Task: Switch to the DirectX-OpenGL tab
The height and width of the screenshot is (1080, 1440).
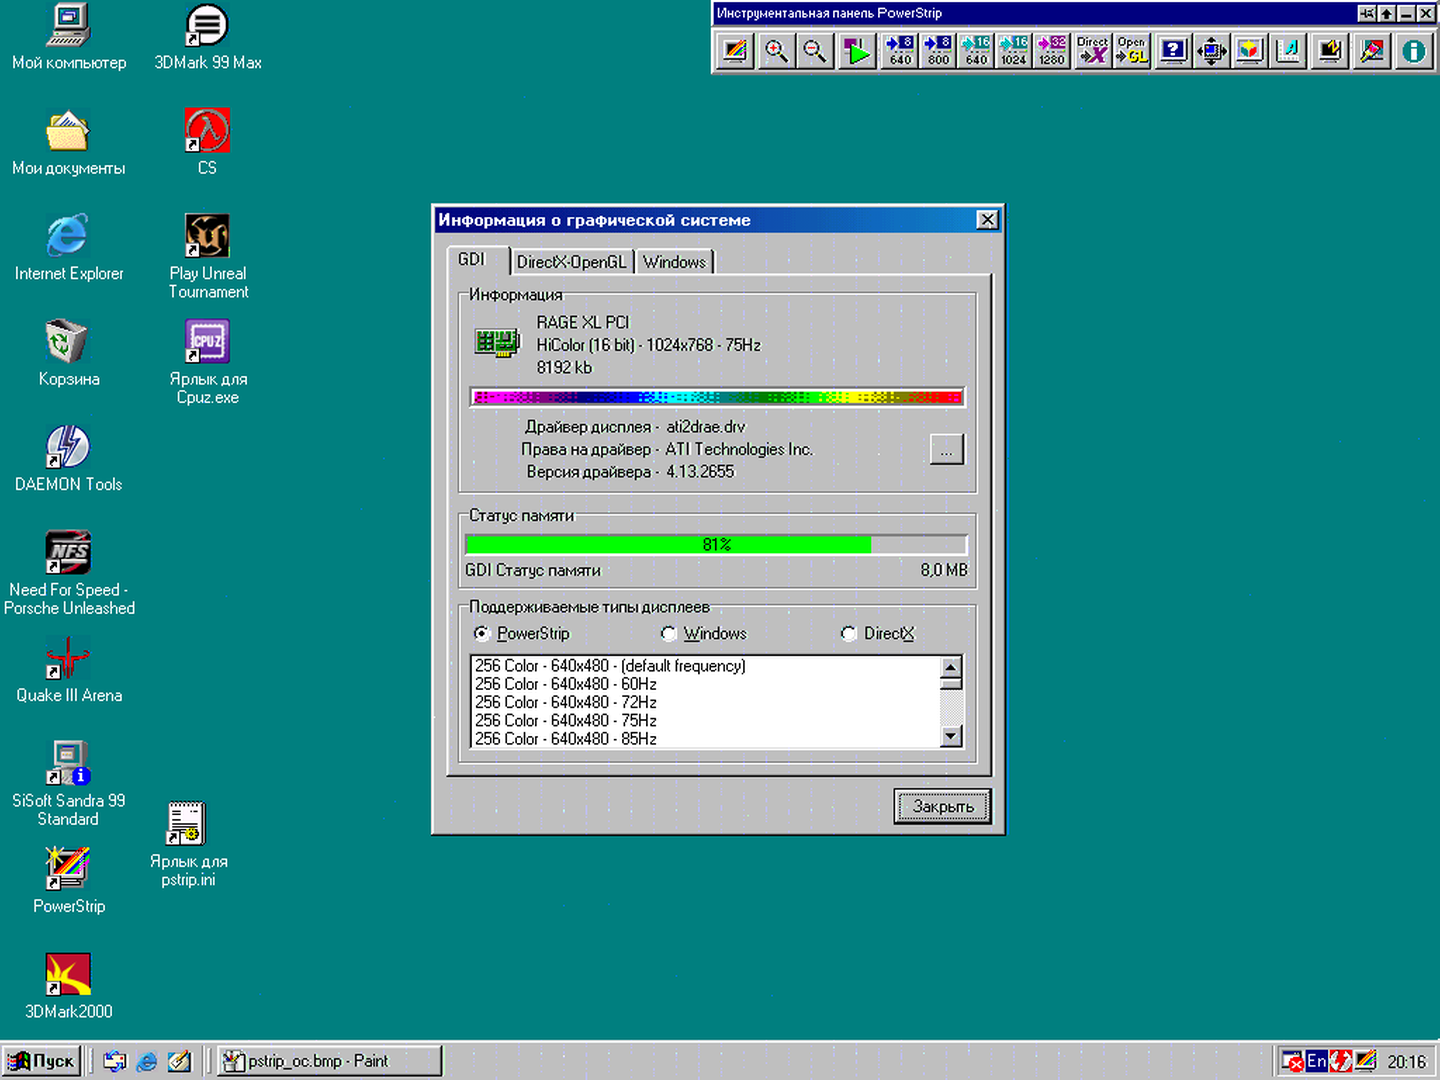Action: pos(571,262)
